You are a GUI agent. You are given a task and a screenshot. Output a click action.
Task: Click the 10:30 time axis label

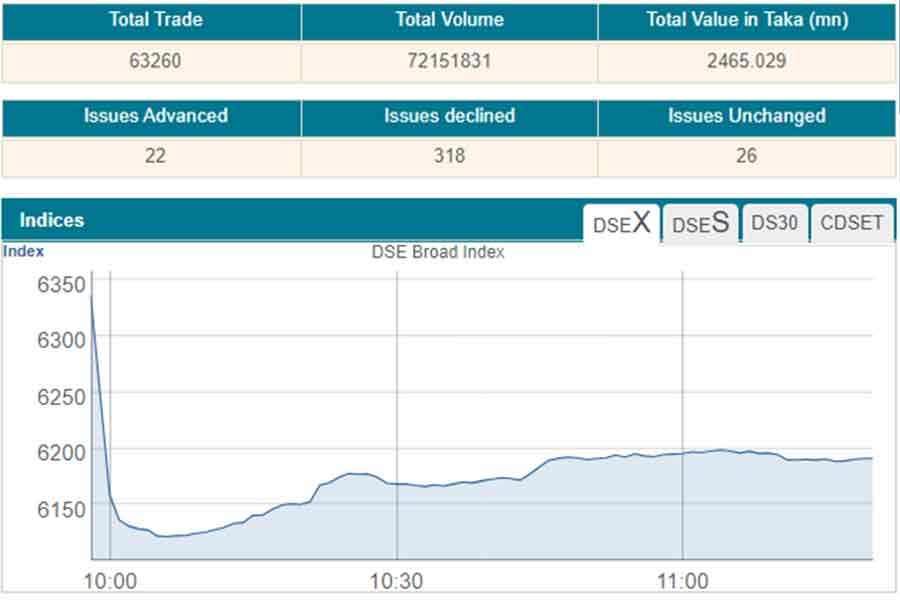coord(398,581)
